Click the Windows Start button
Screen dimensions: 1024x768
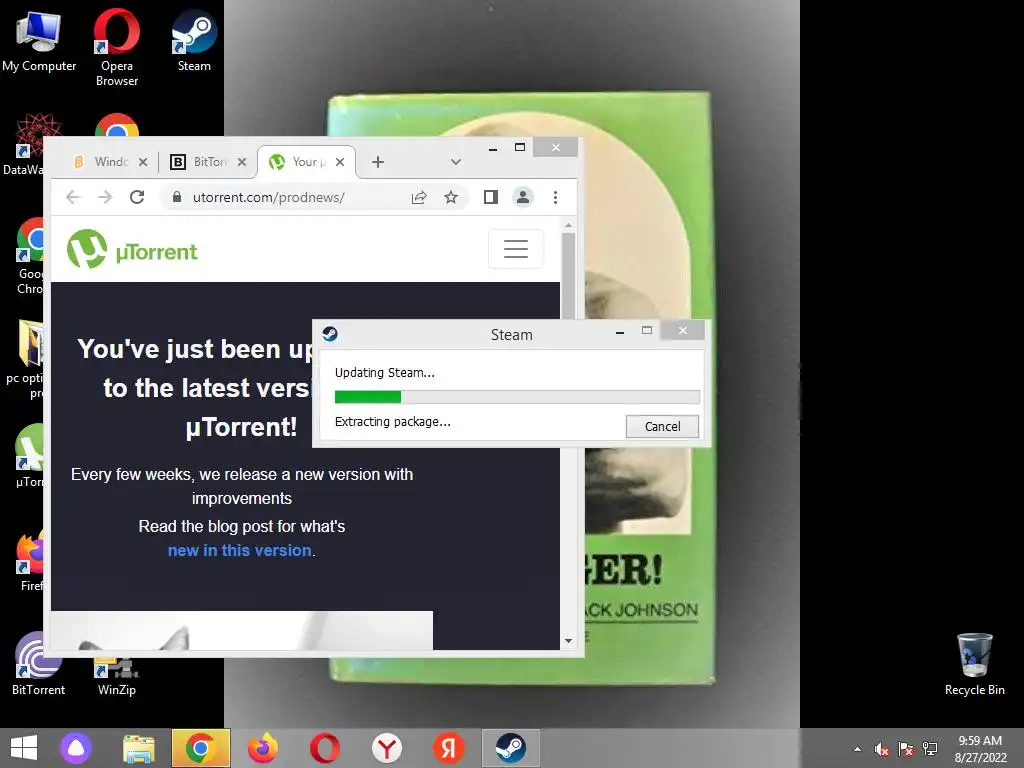click(x=24, y=748)
